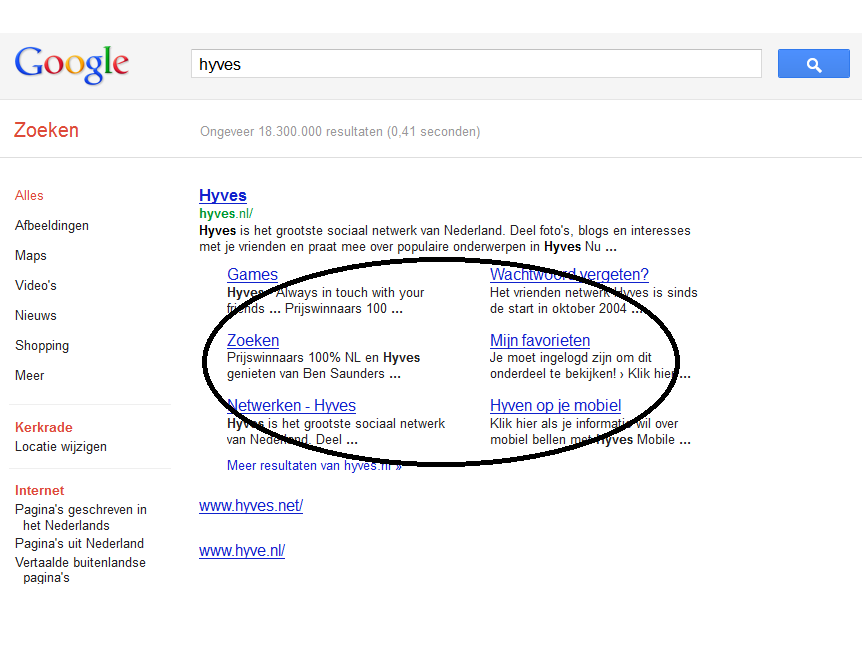862x655 pixels.
Task: Click the red Zoeken page heading
Action: click(x=46, y=130)
